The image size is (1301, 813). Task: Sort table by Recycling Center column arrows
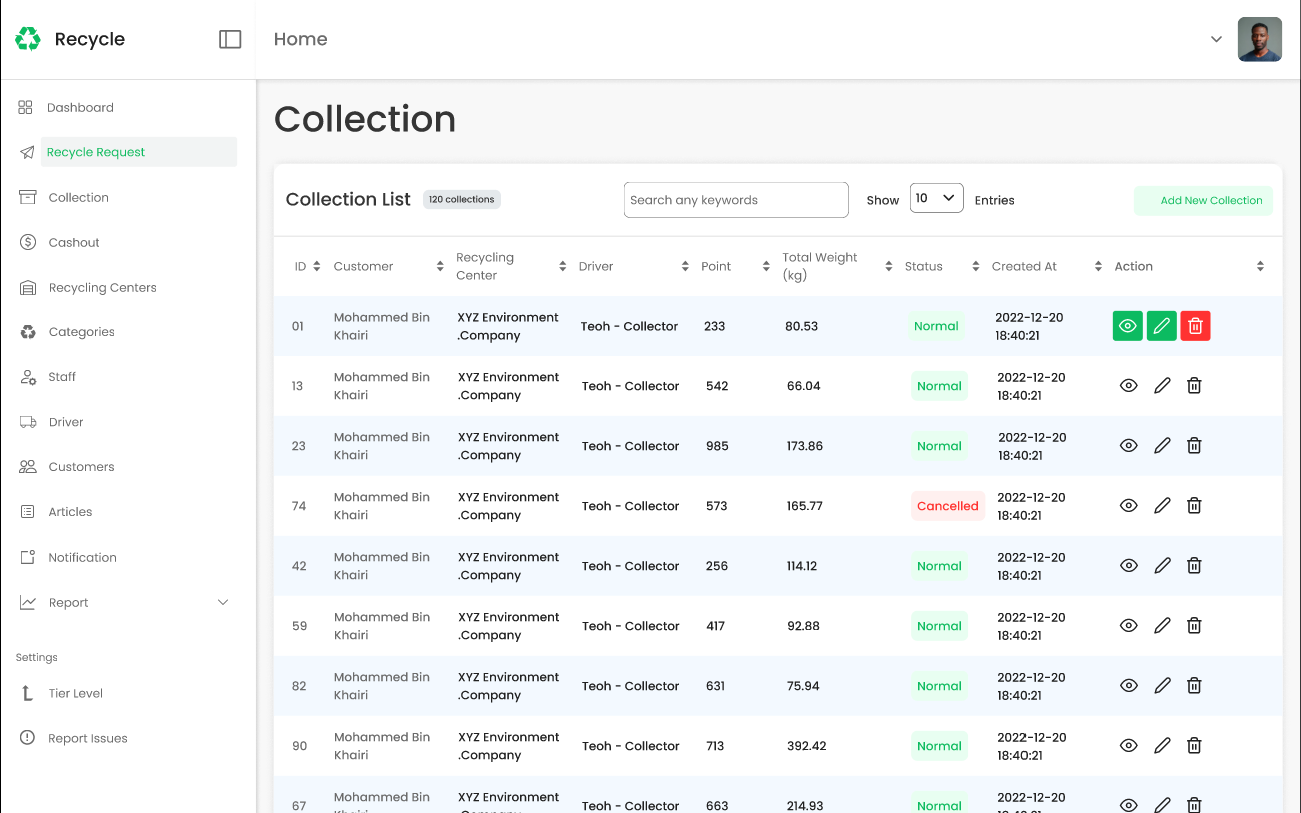click(563, 266)
